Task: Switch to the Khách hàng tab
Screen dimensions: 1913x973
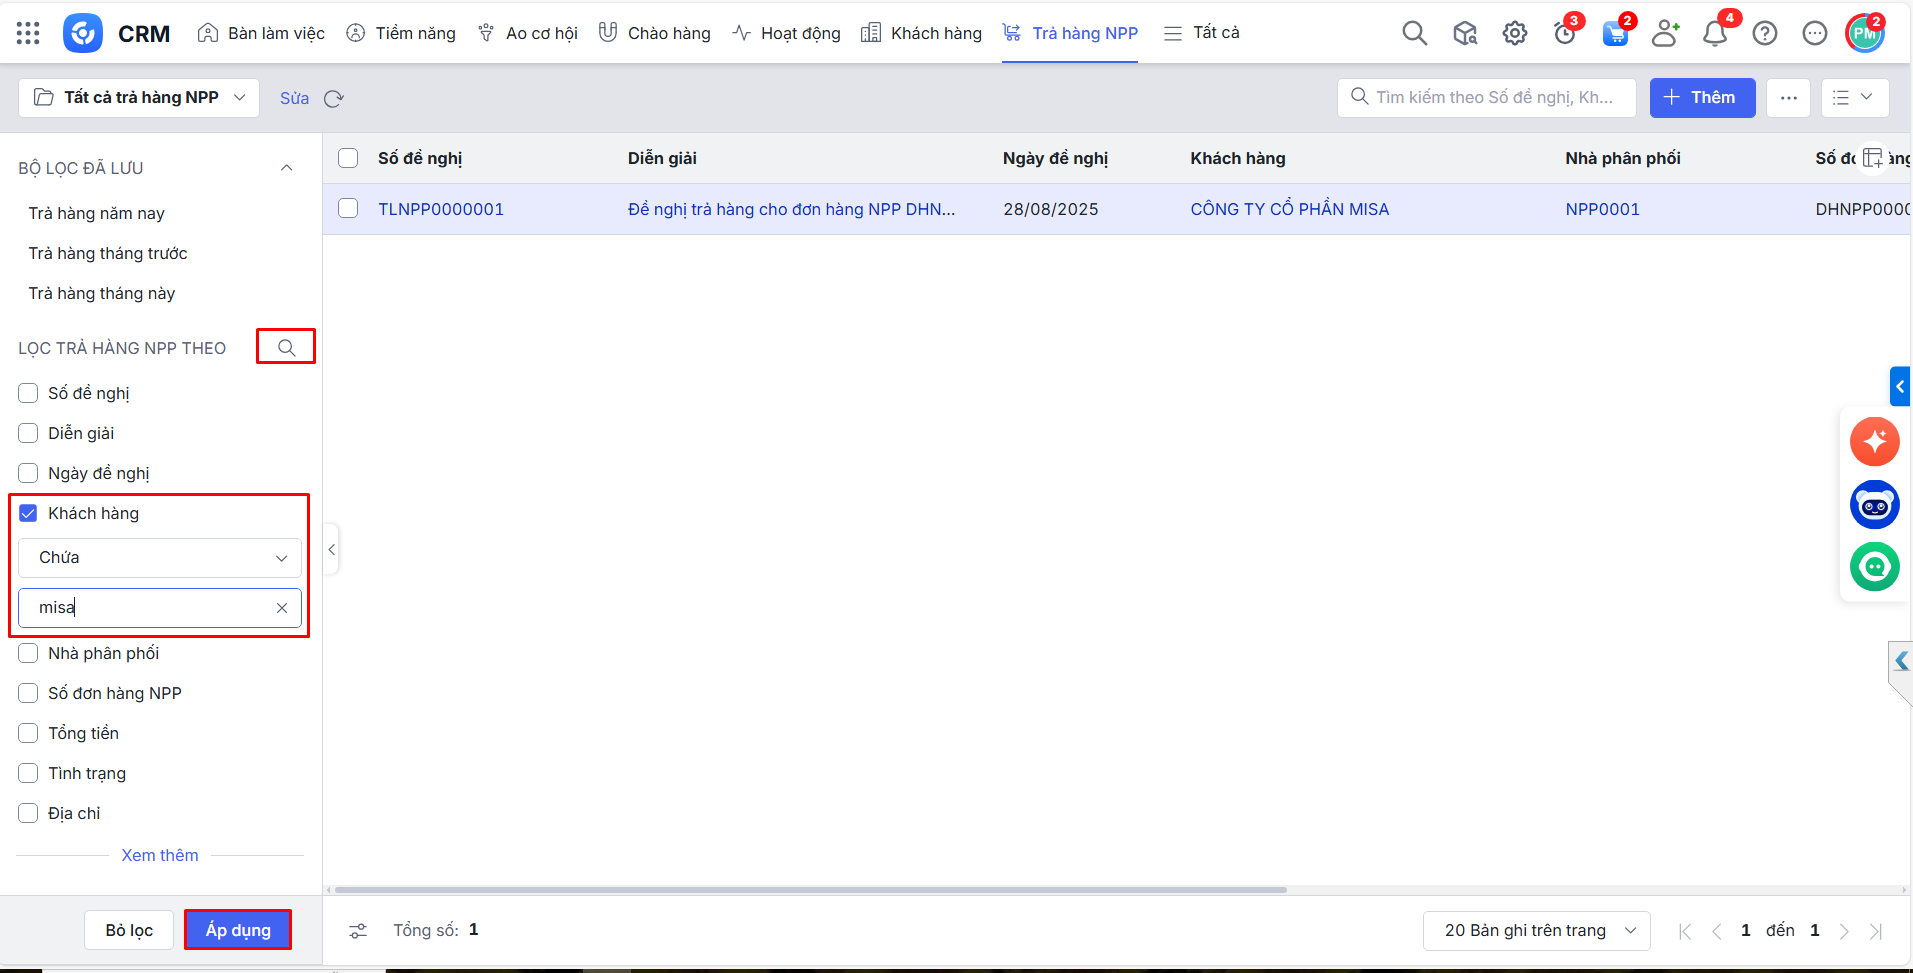Action: click(921, 33)
